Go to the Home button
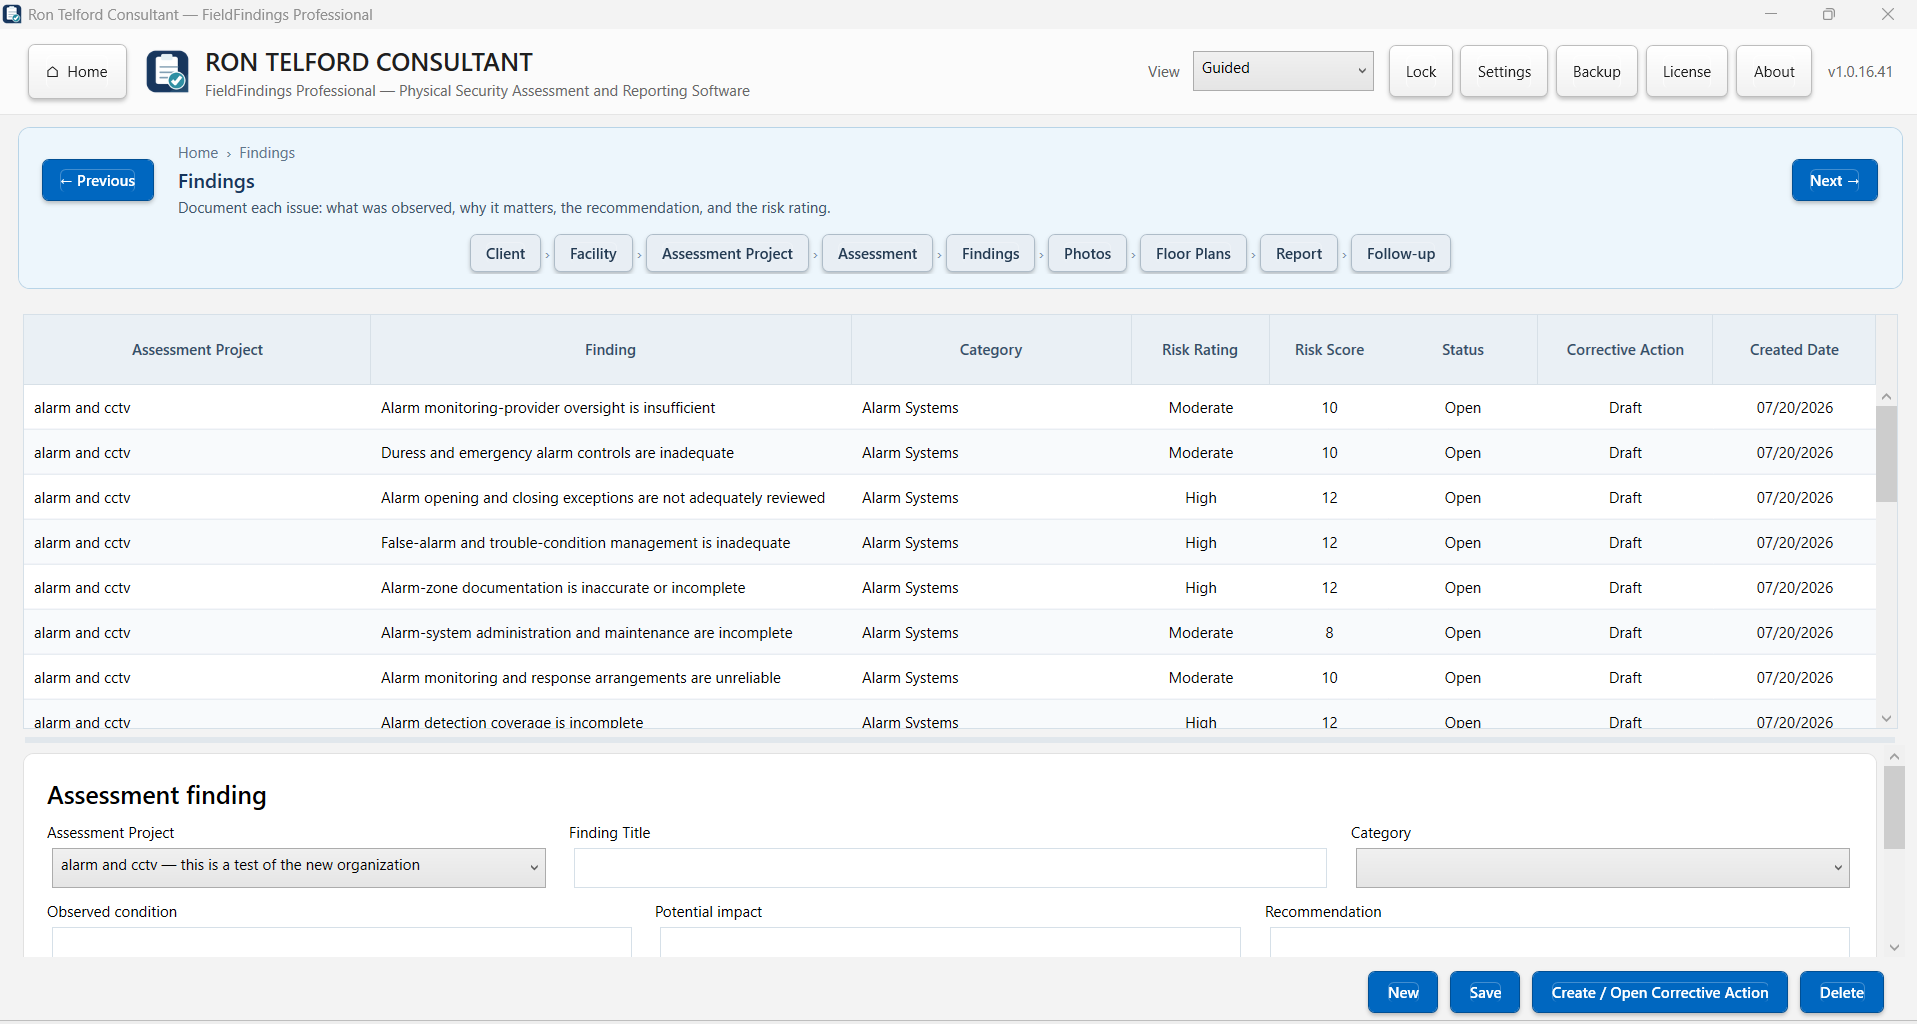The image size is (1917, 1024). tap(78, 72)
